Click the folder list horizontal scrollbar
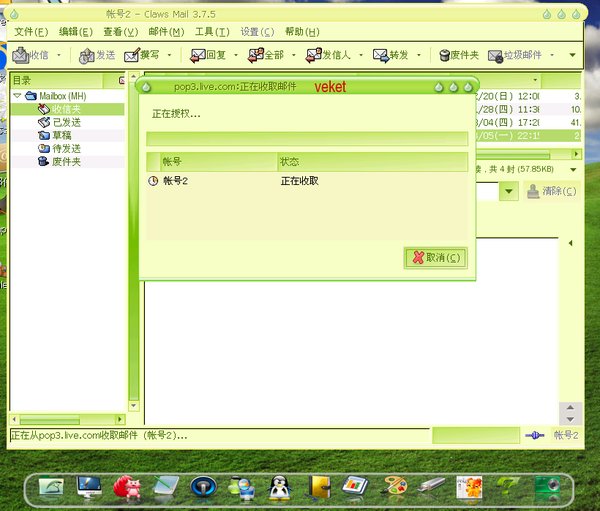This screenshot has height=511, width=600. (x=67, y=420)
